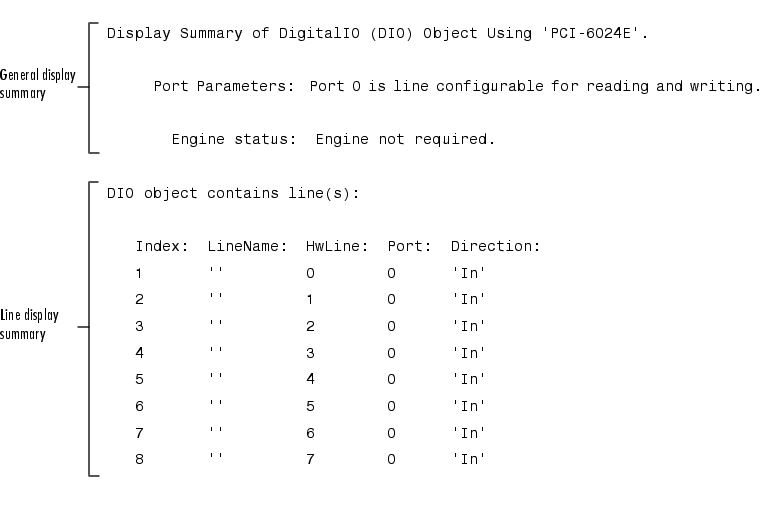
Task: Click the 'Line display summary' annotation label
Action: 29,324
